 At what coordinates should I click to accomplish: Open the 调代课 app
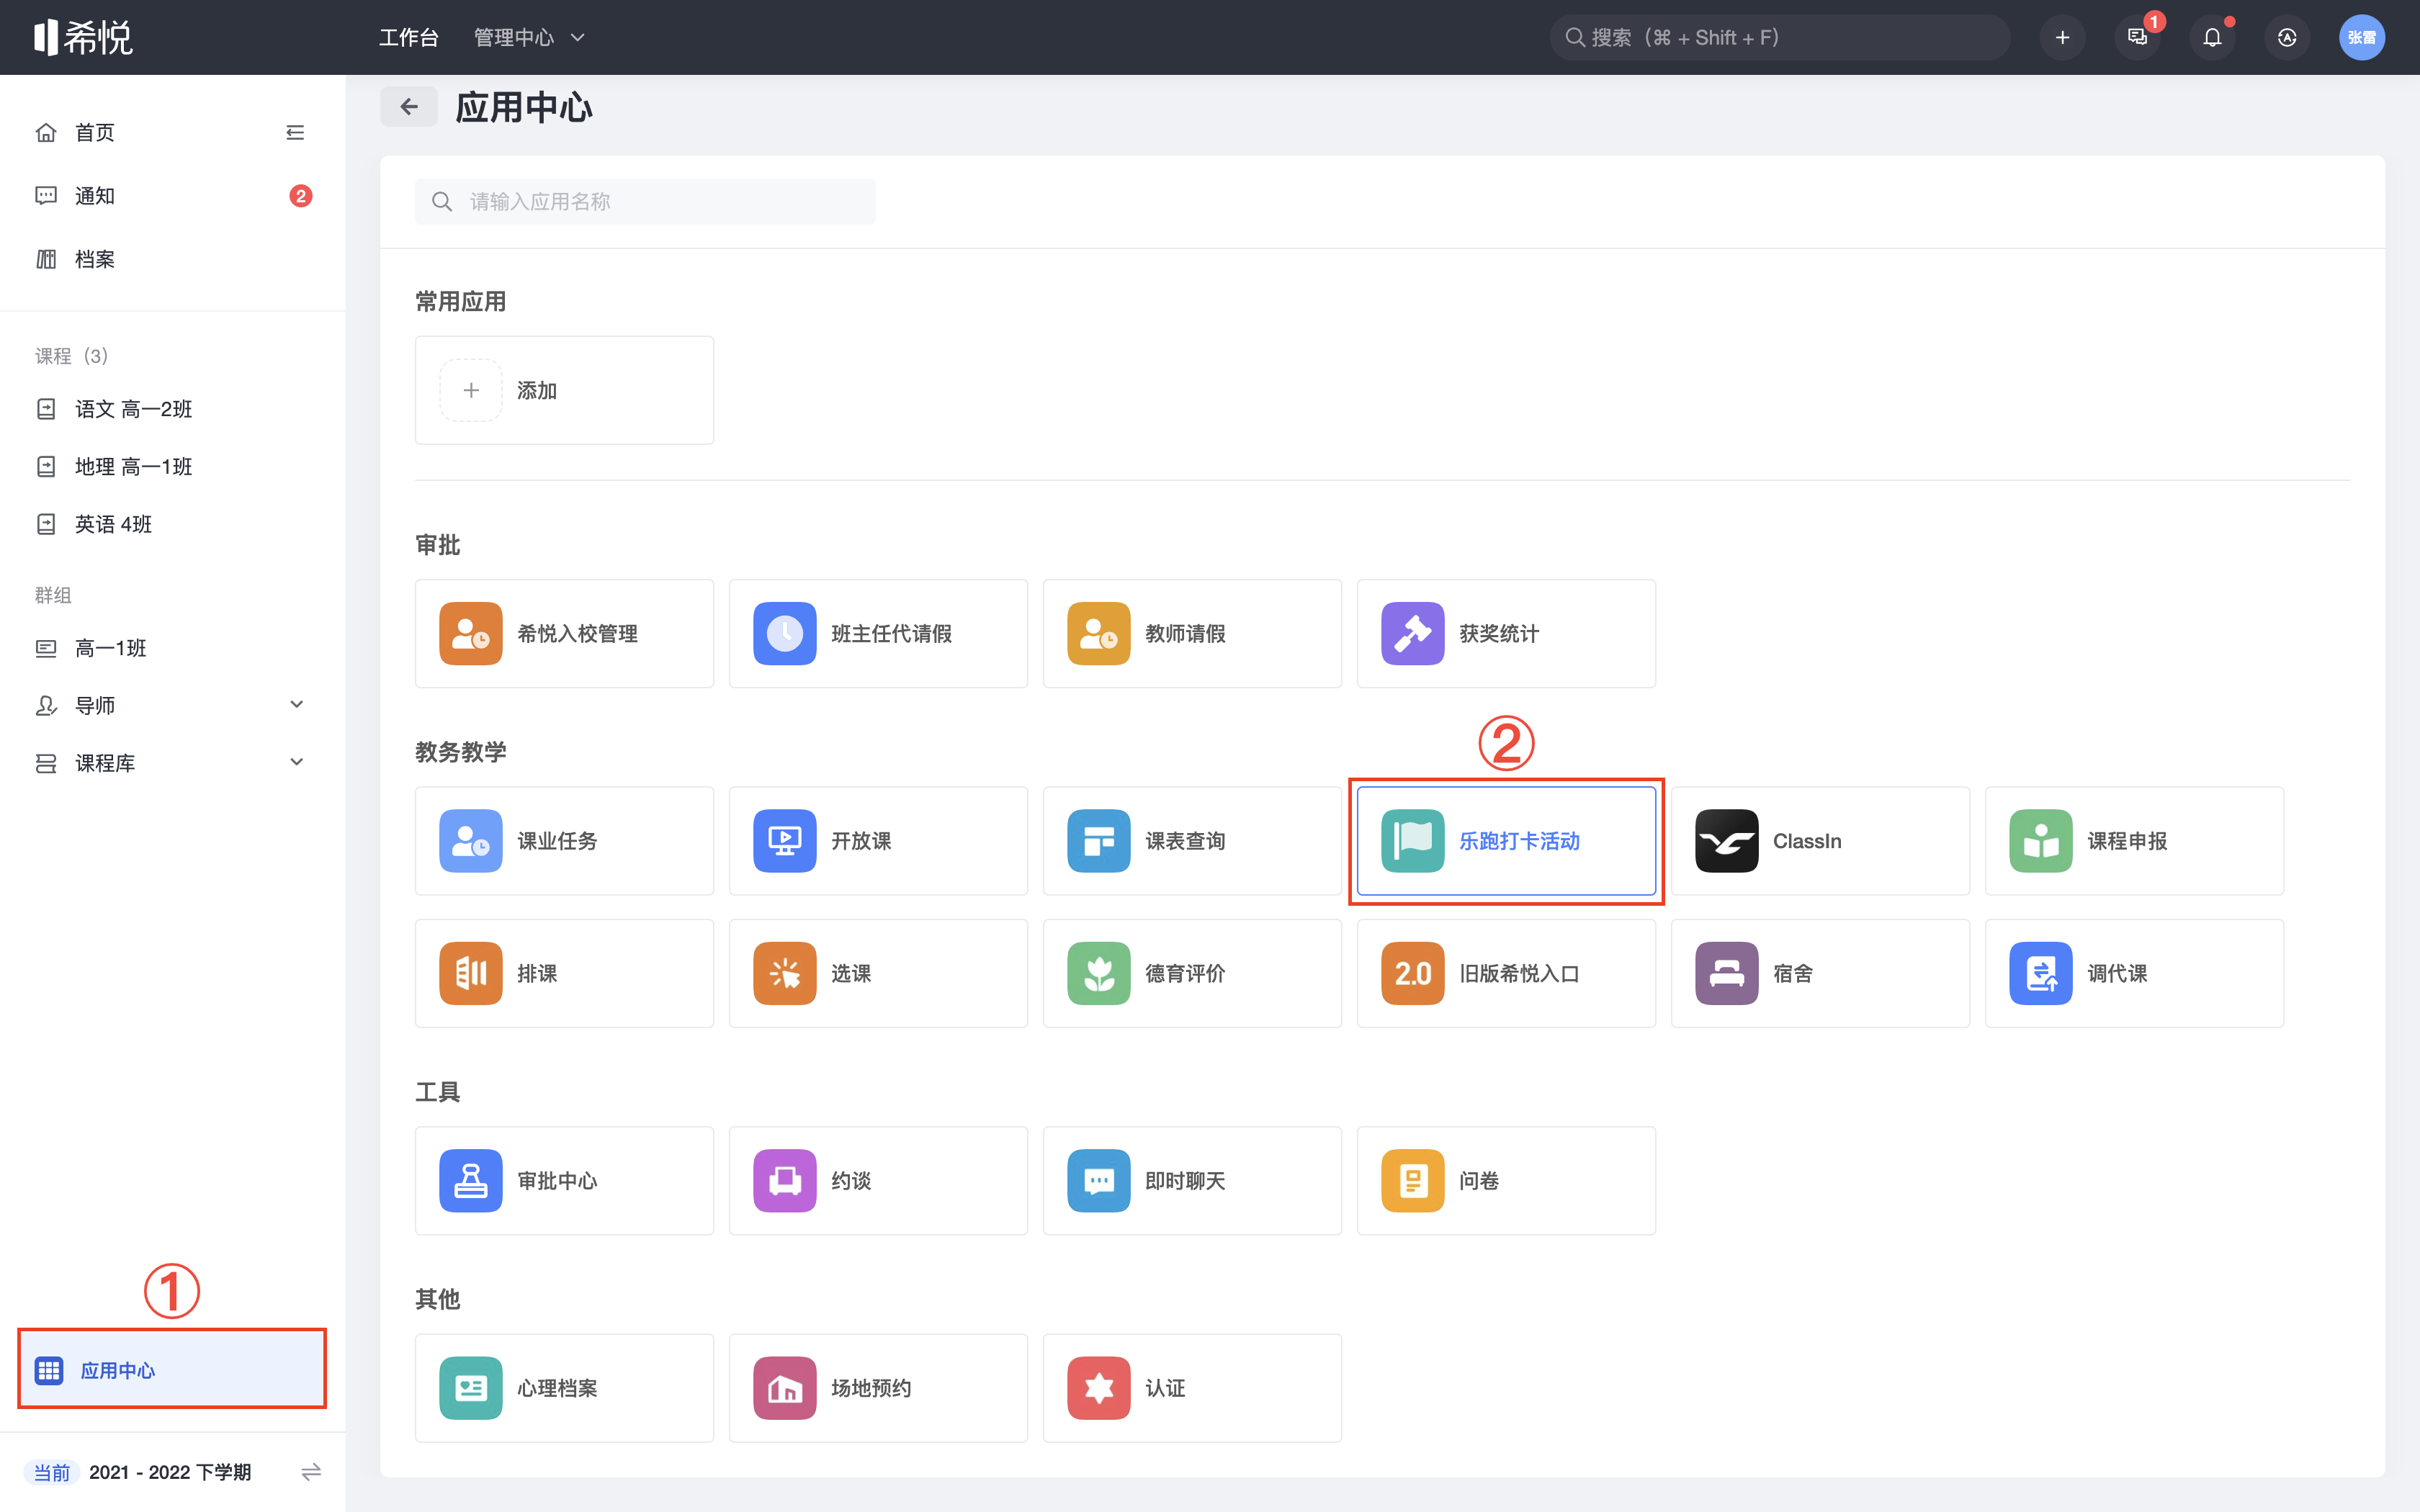tap(2134, 973)
